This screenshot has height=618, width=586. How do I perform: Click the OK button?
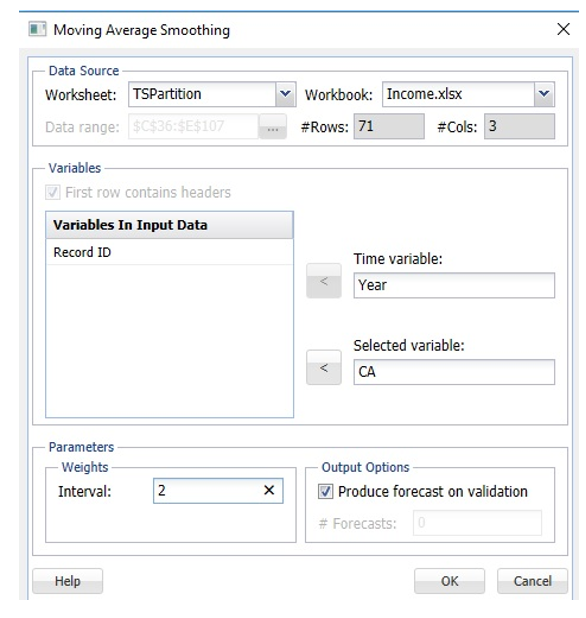coord(449,581)
